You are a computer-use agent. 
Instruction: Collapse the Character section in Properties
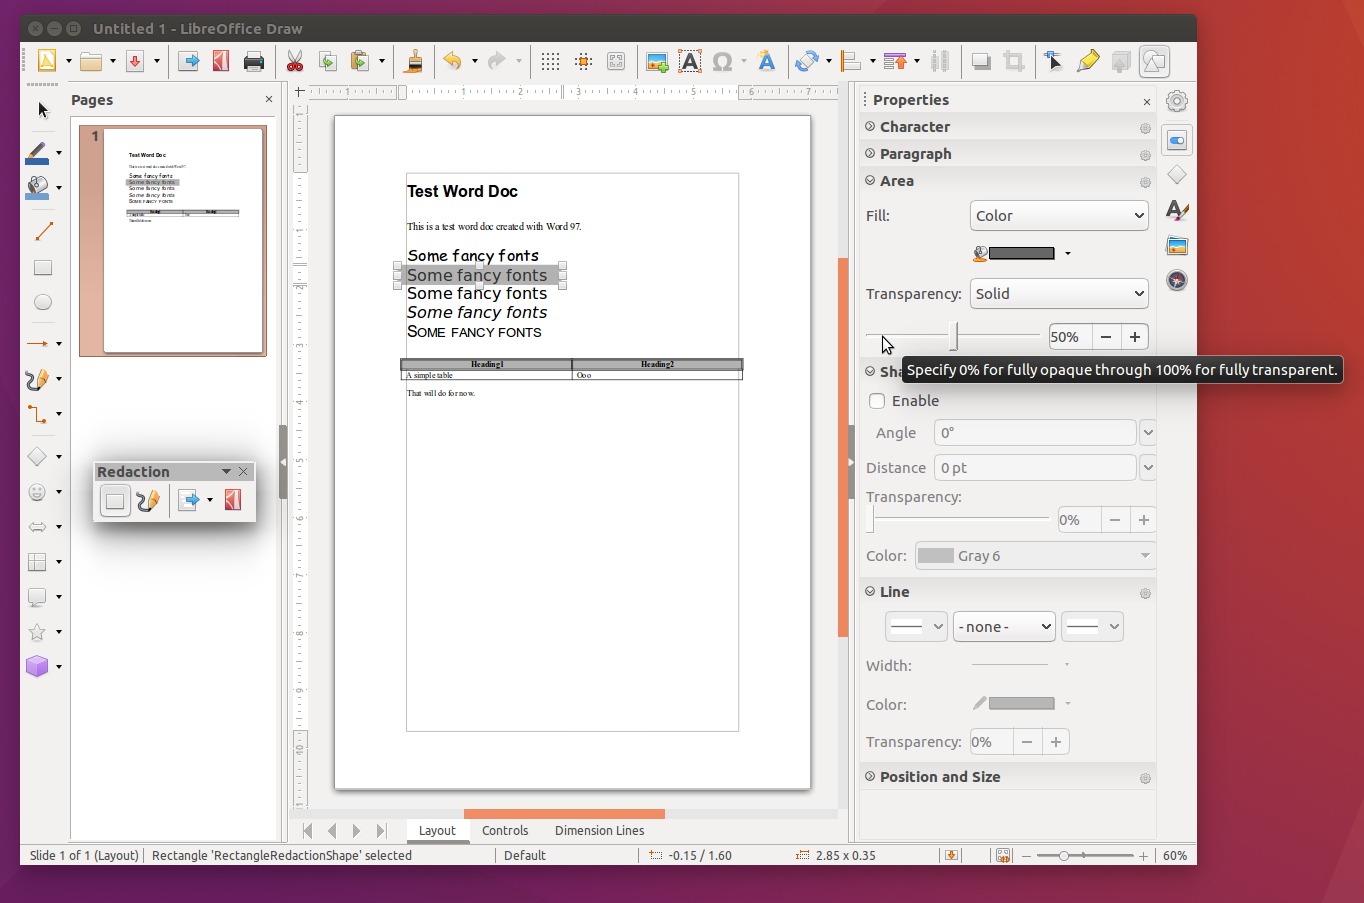[x=869, y=127]
